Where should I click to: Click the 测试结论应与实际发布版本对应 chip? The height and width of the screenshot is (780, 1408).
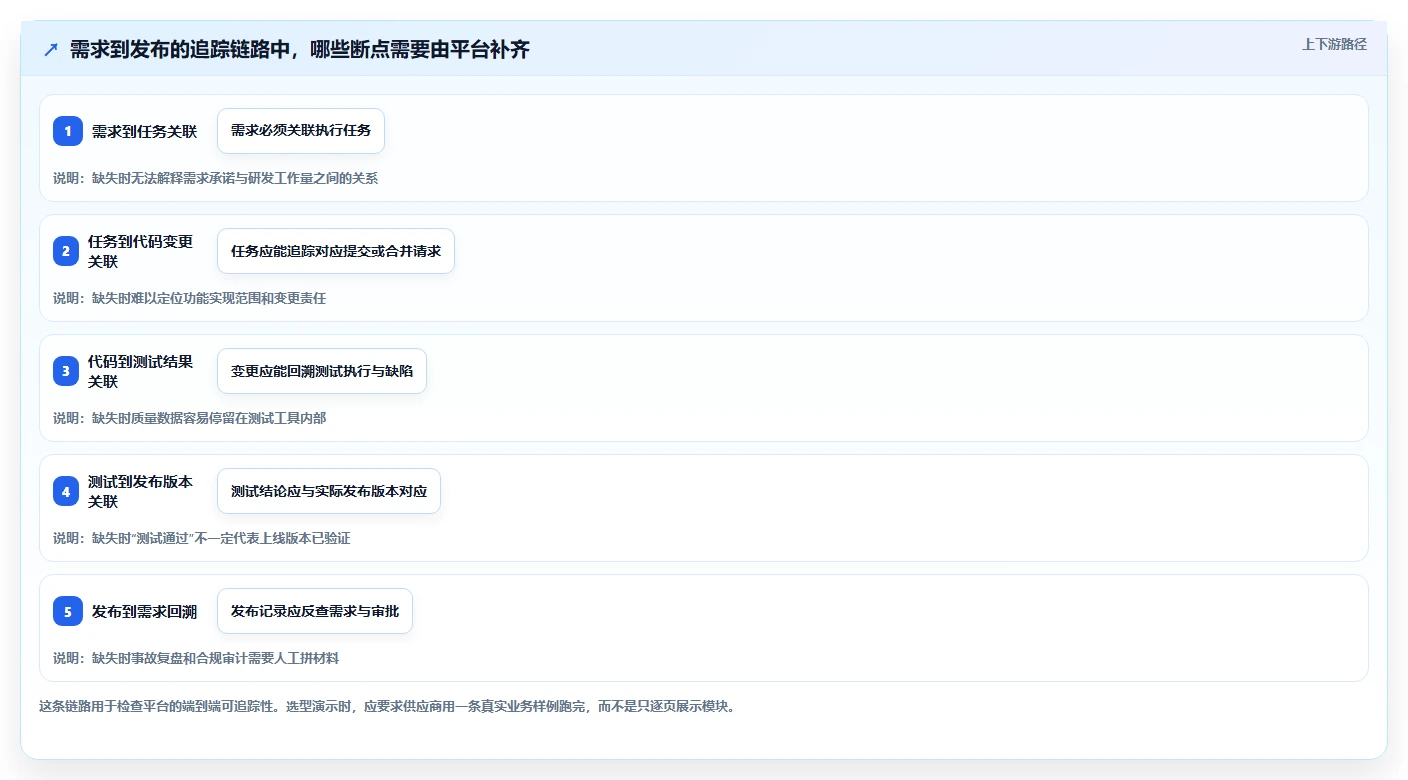pos(329,491)
